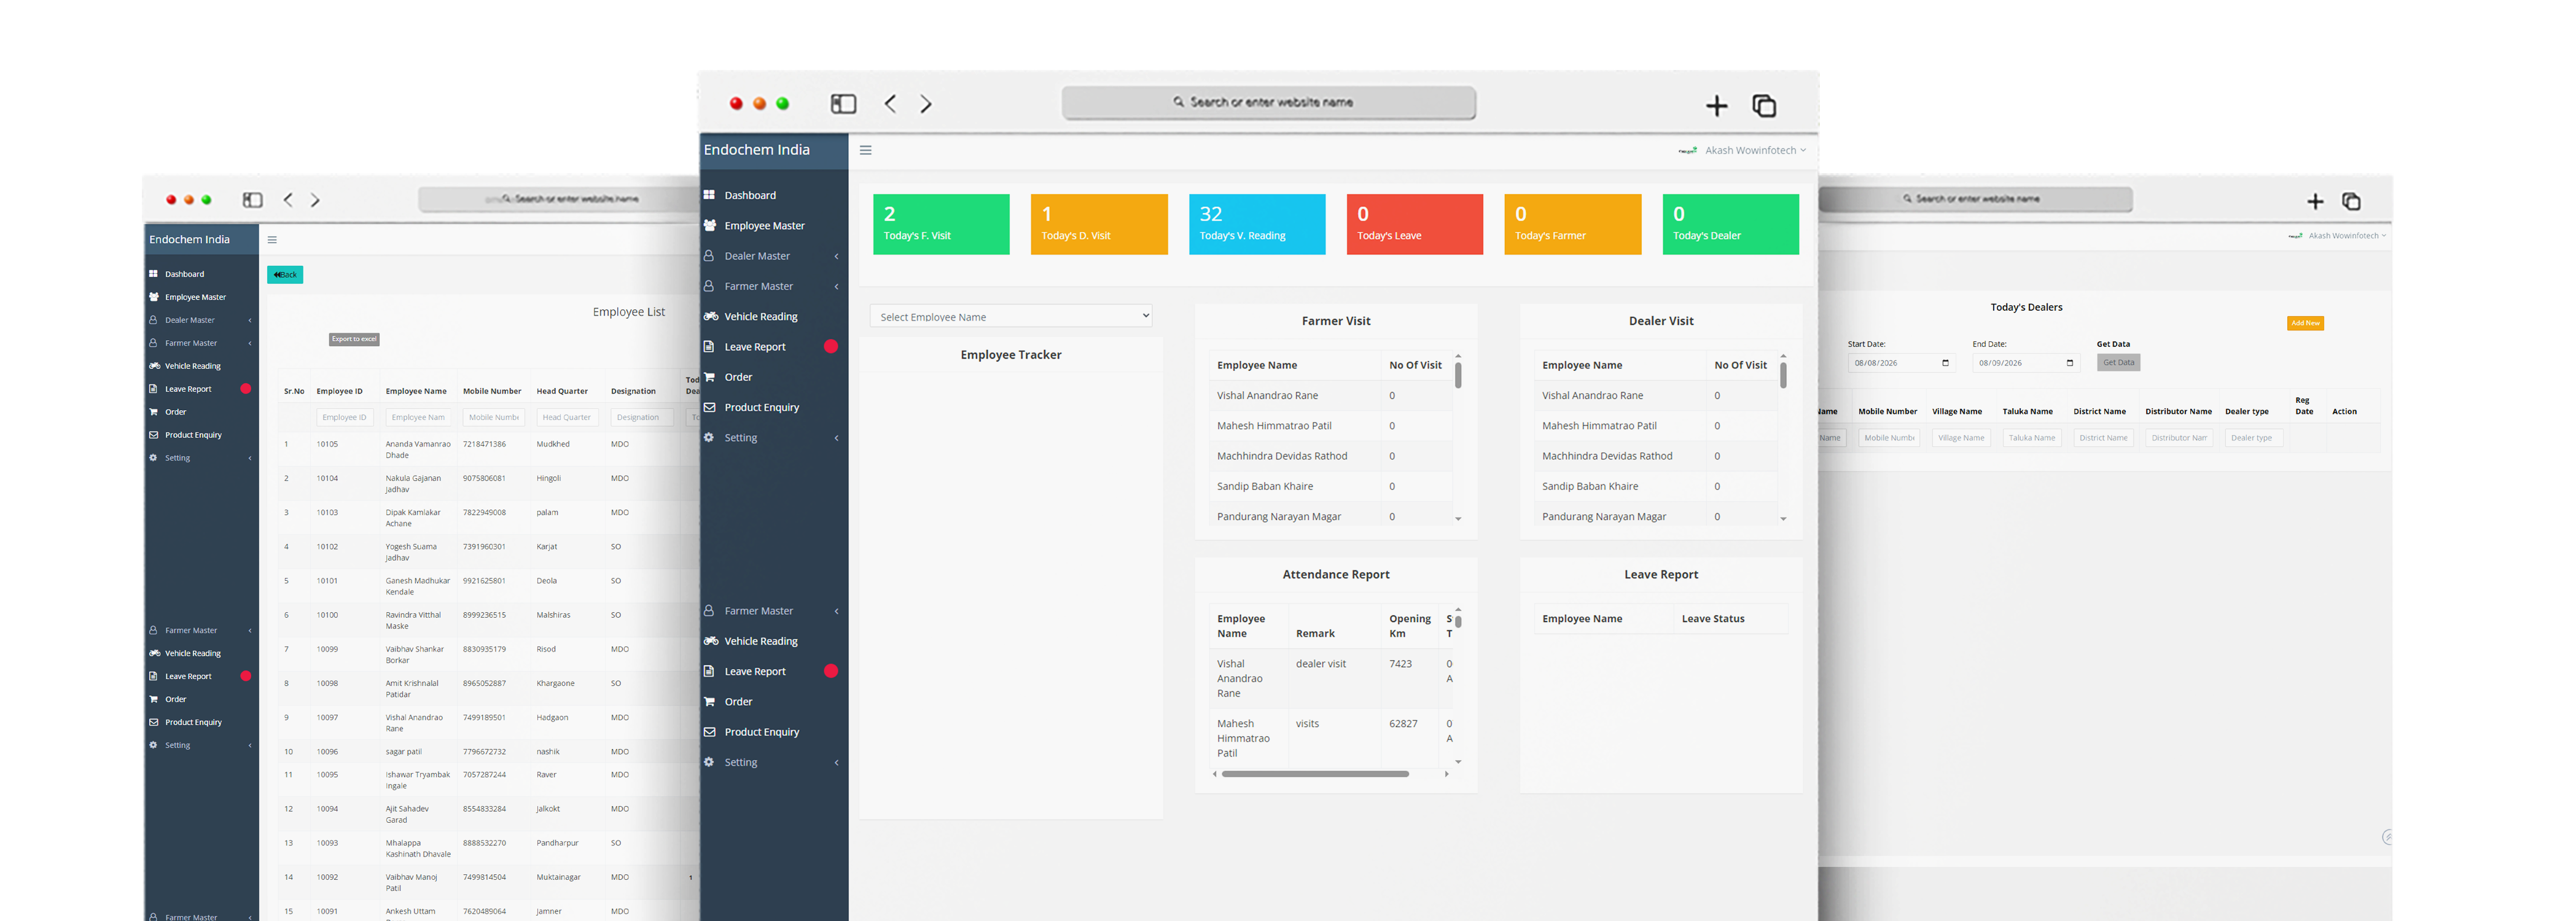Click the forward arrow in the front browser
Image resolution: width=2576 pixels, height=921 pixels.
tap(926, 104)
